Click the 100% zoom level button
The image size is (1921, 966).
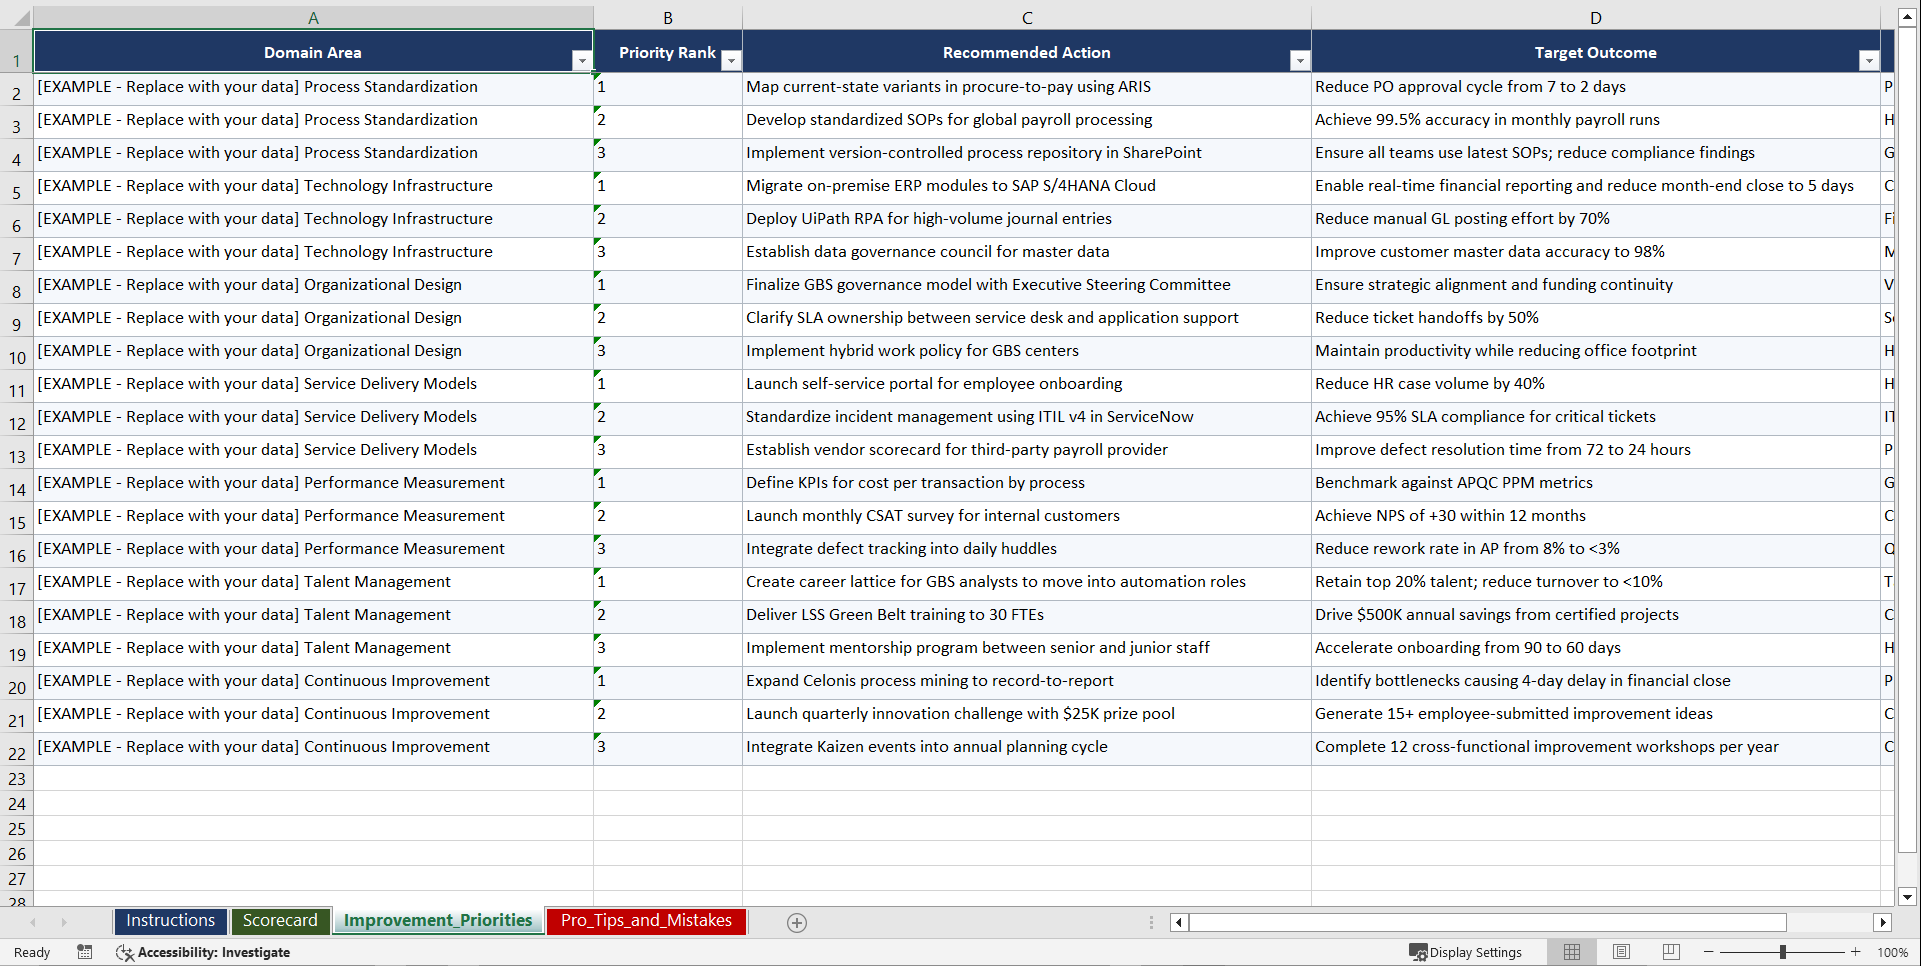point(1893,952)
